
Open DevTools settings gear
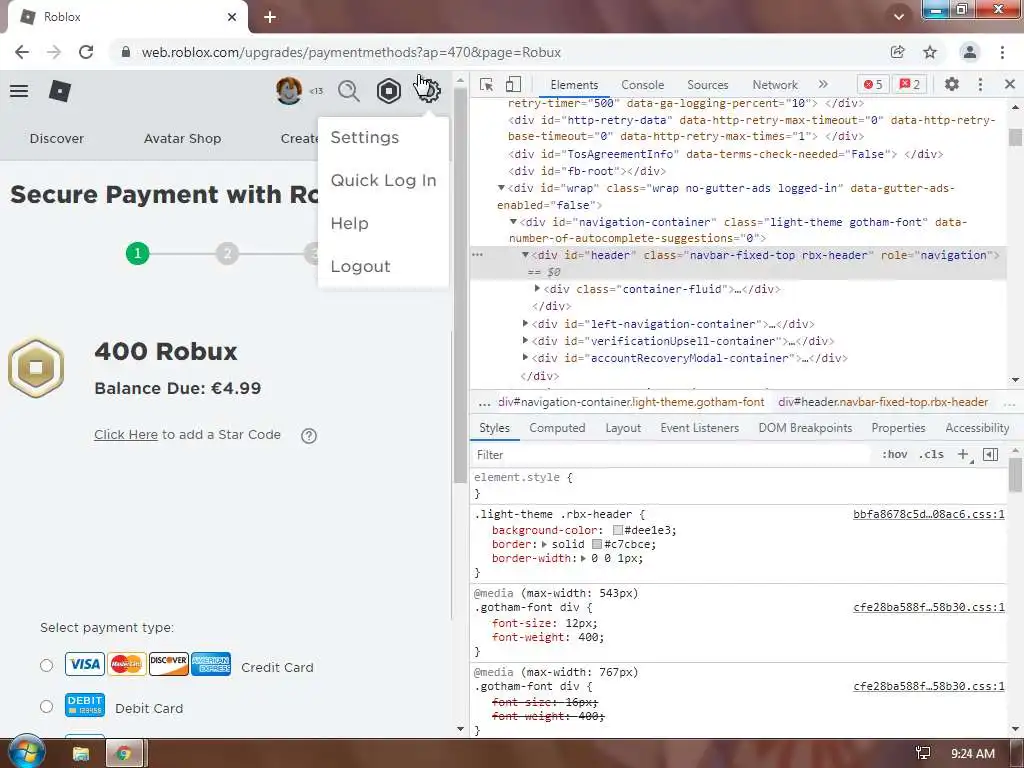coord(952,84)
